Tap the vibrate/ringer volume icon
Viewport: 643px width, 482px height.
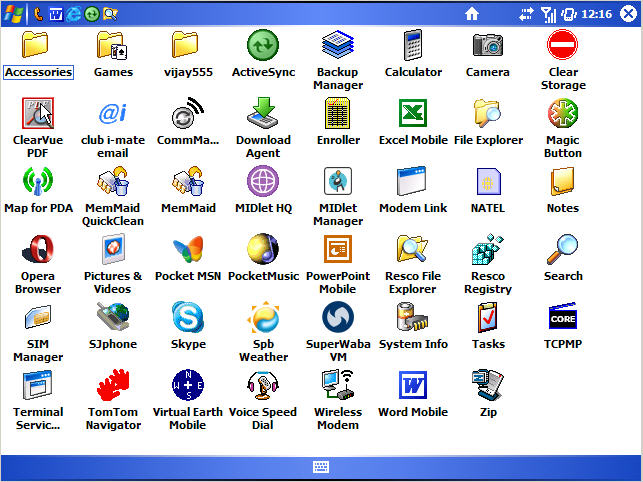569,14
